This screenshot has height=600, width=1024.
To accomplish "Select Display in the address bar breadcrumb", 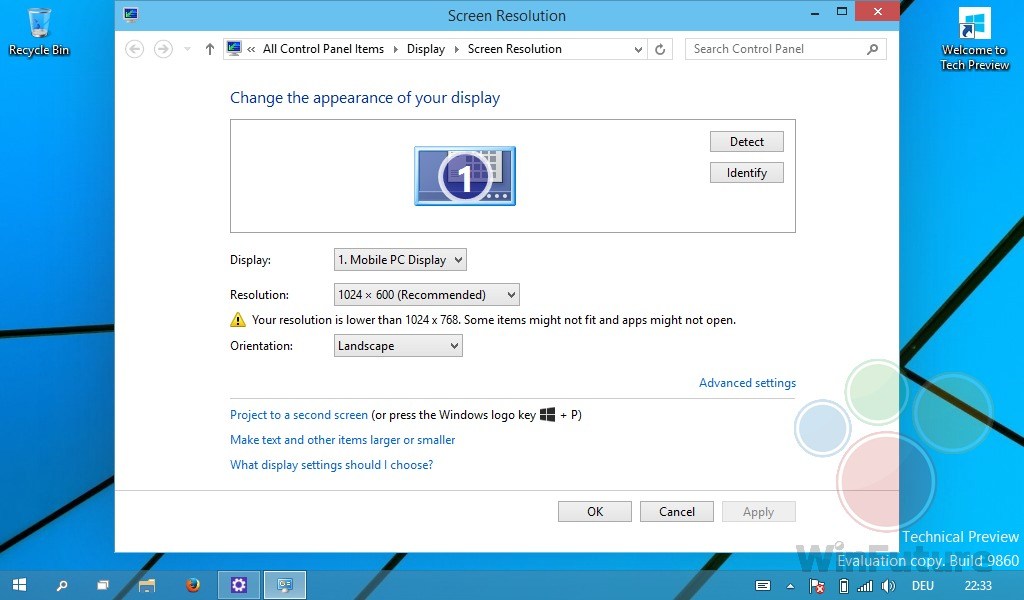I will (425, 48).
